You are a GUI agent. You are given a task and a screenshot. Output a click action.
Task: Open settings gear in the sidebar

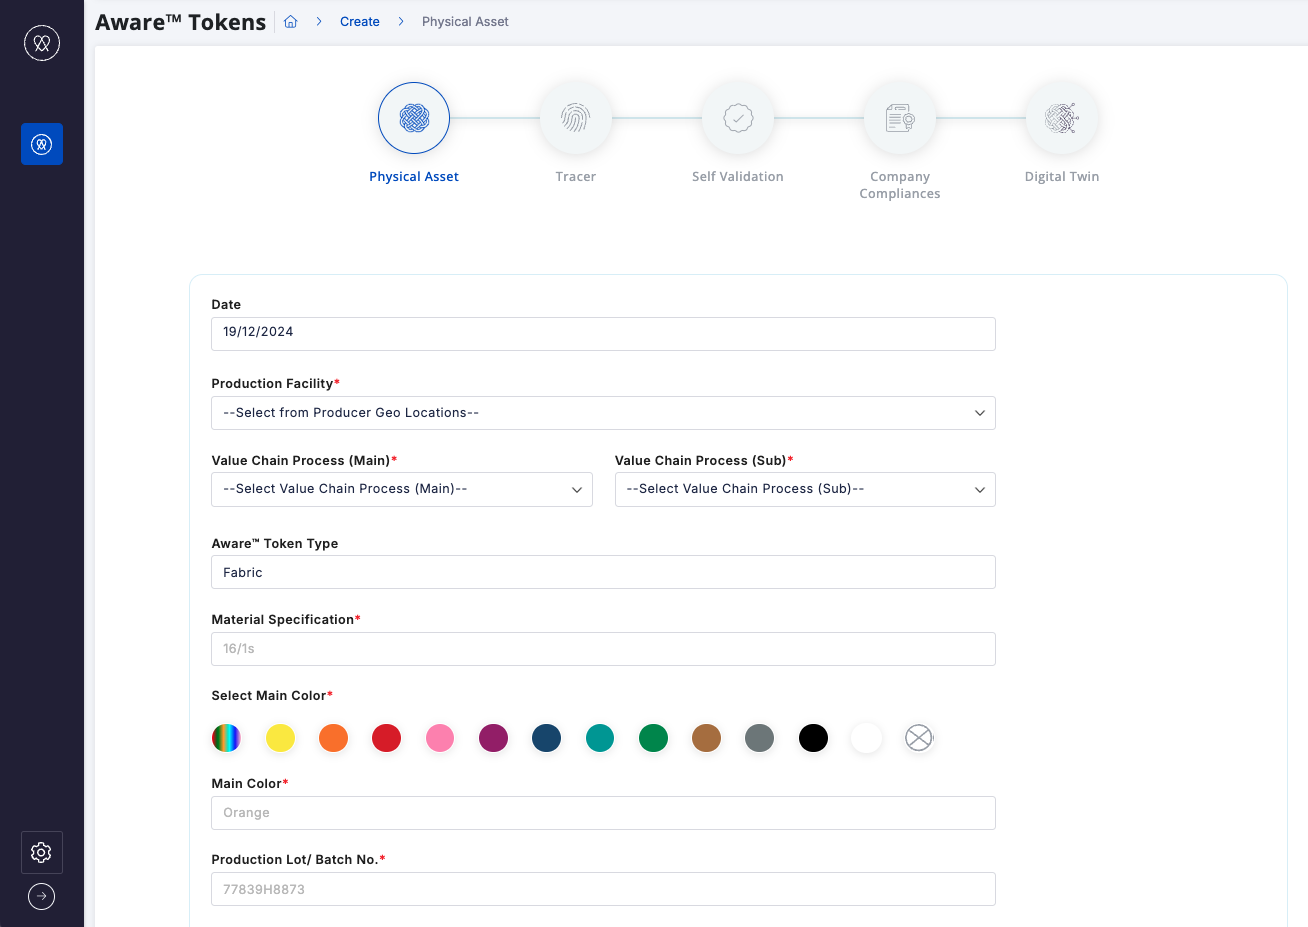pos(41,852)
